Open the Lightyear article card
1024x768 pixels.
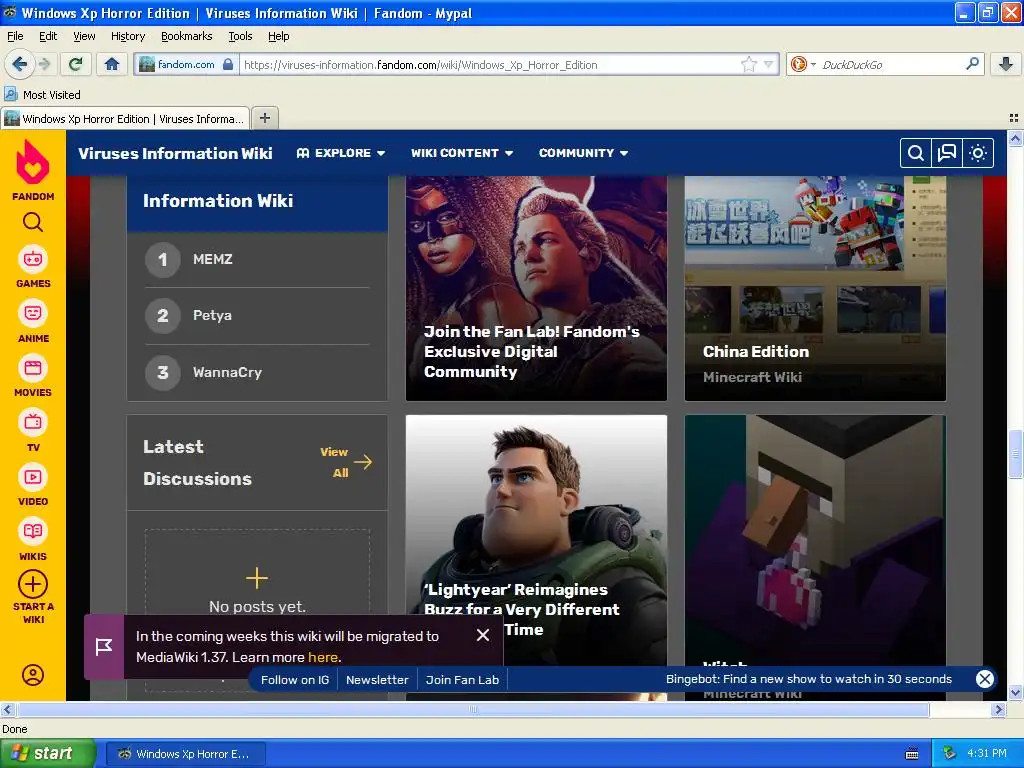(x=536, y=539)
